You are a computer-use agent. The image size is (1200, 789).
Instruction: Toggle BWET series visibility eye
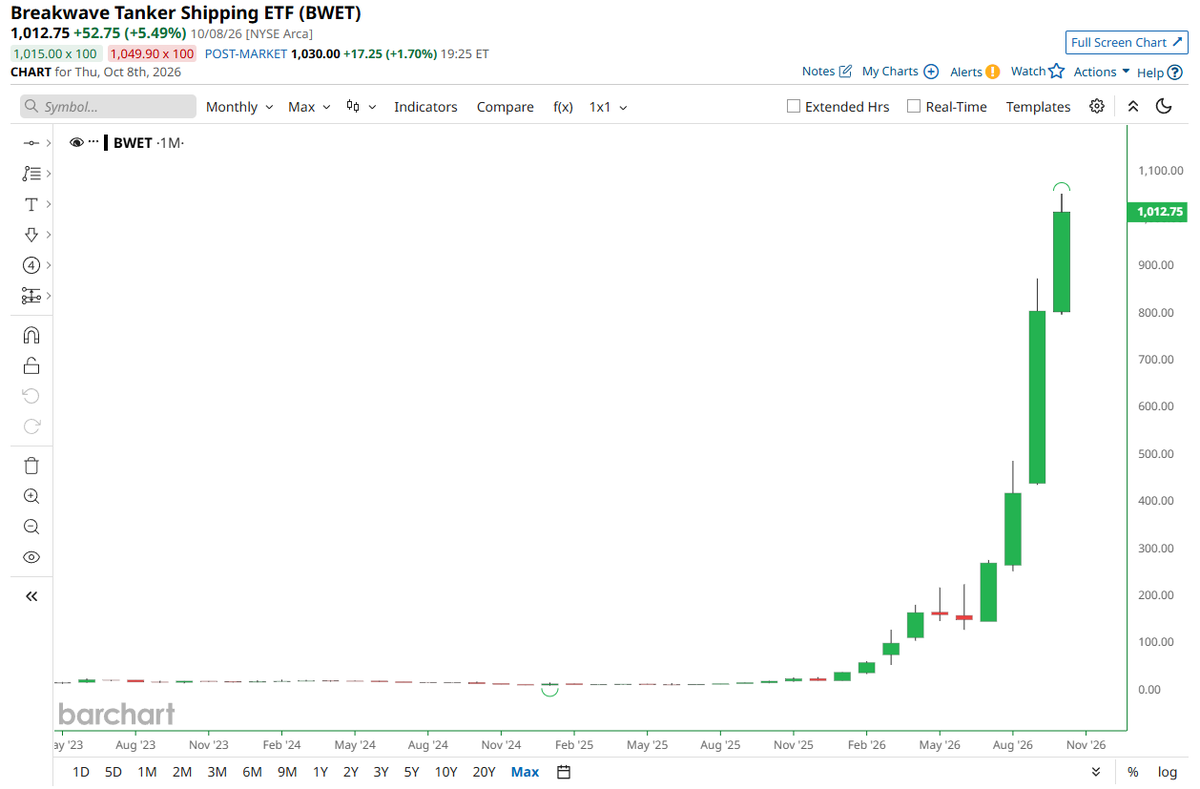(x=77, y=143)
